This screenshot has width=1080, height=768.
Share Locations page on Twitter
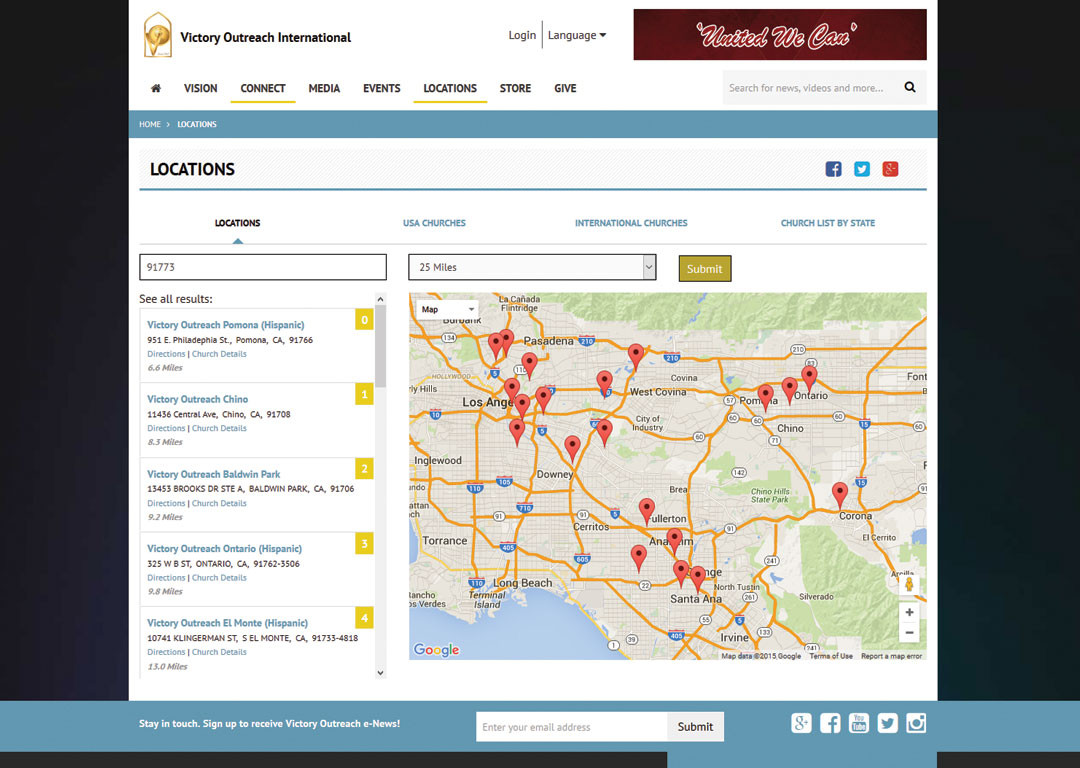click(862, 169)
